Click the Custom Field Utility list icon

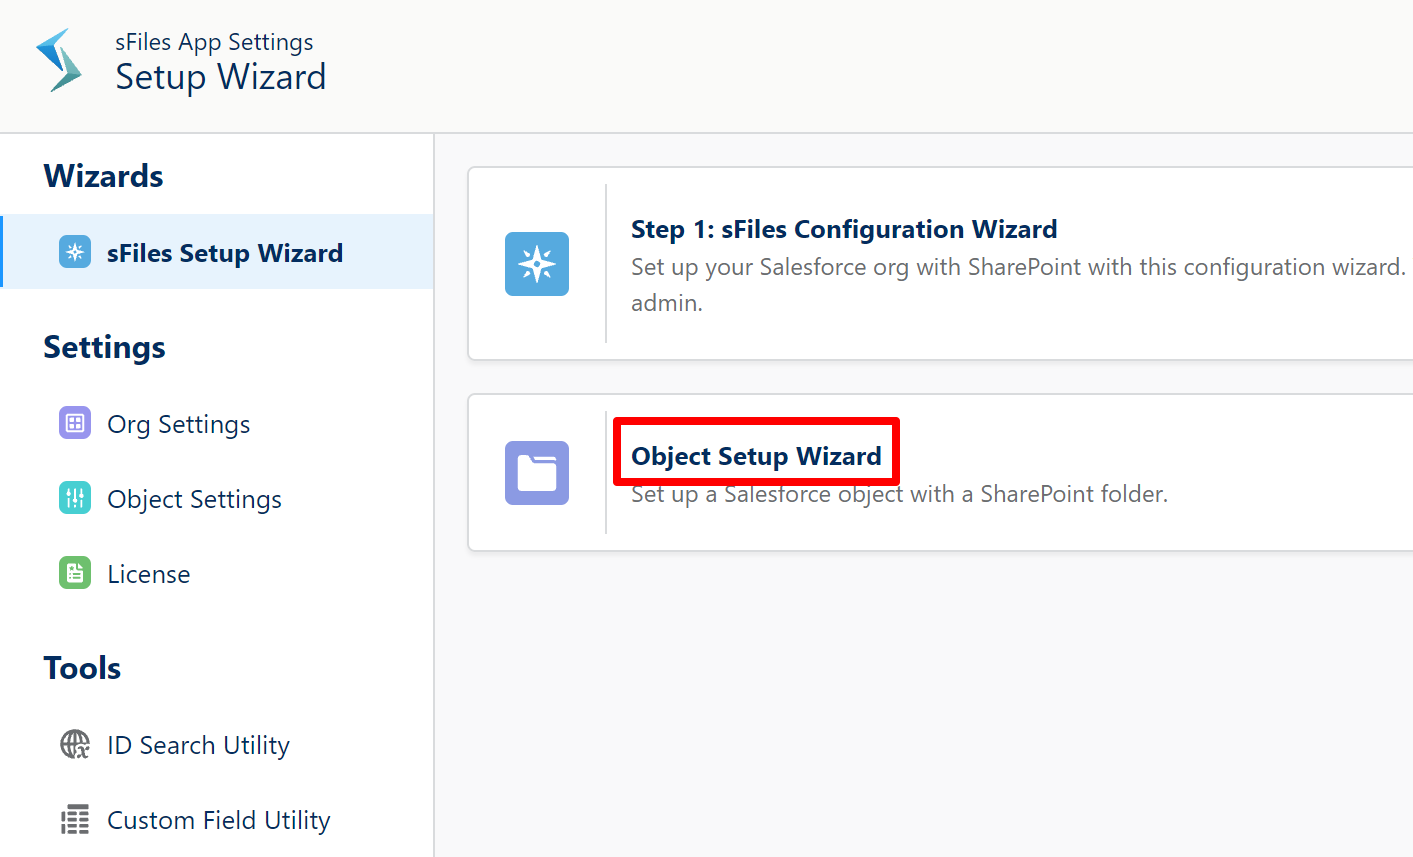click(75, 819)
